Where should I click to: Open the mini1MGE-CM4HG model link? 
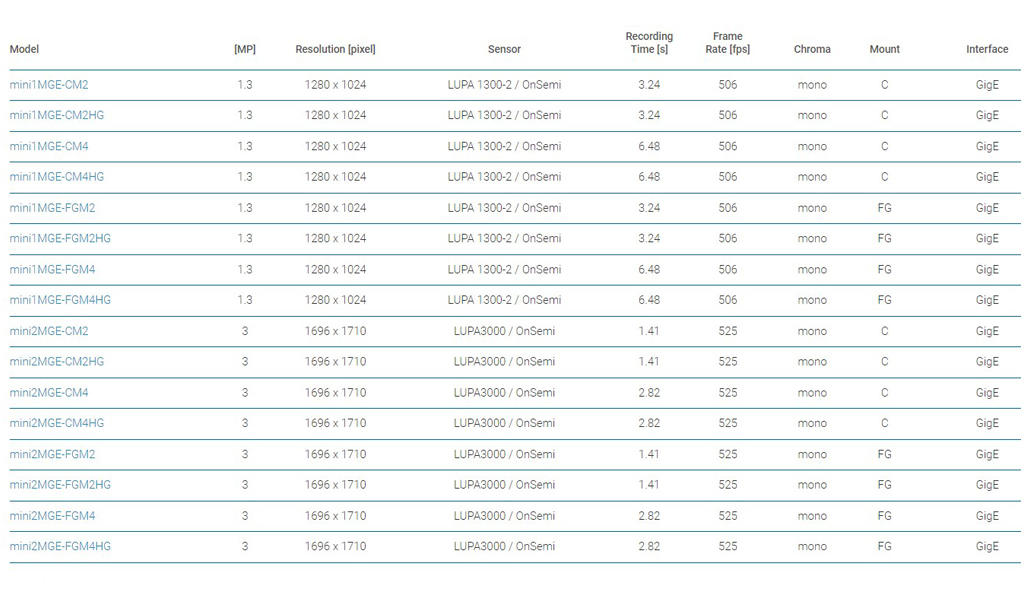57,177
